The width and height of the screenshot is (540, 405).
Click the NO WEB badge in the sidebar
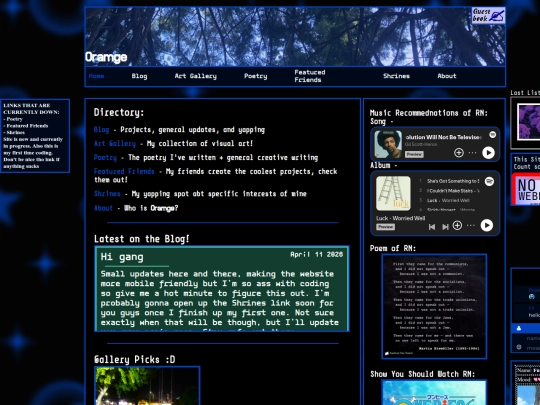(527, 189)
